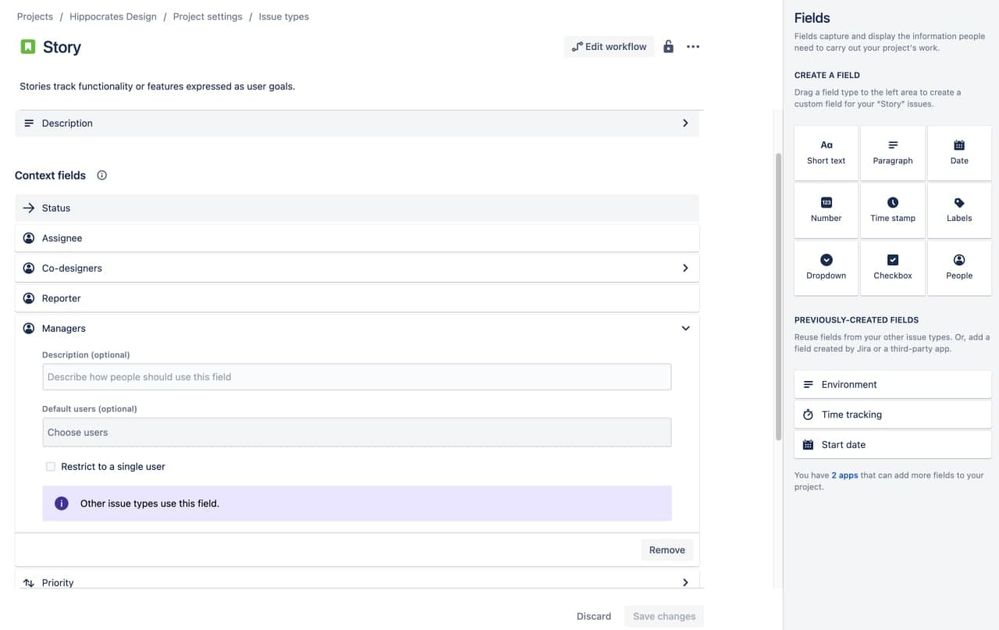The image size is (999, 630).
Task: Click the CREATE A FIELD heading
Action: coord(826,75)
